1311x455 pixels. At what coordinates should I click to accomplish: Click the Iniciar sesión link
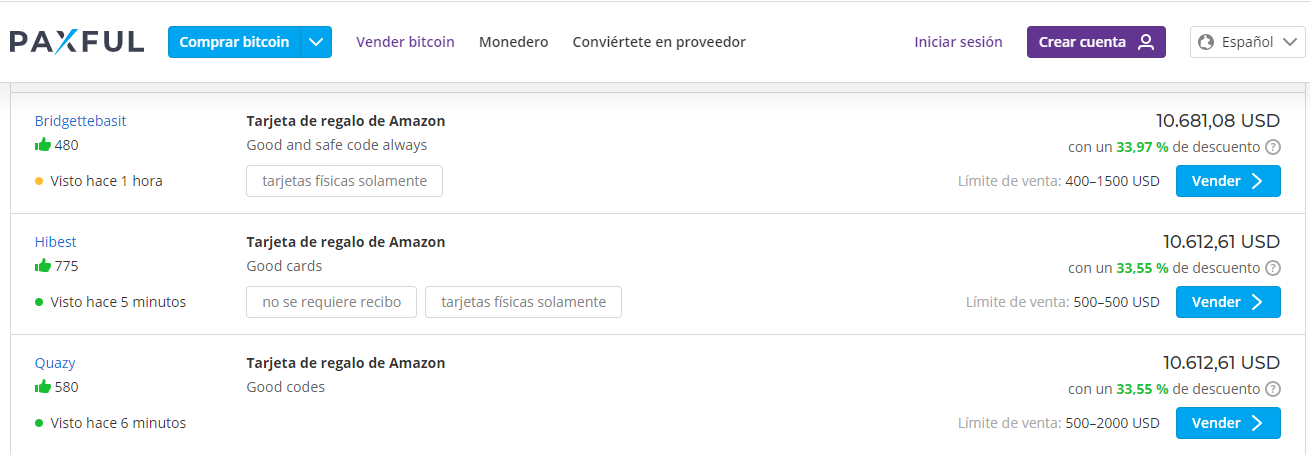958,42
